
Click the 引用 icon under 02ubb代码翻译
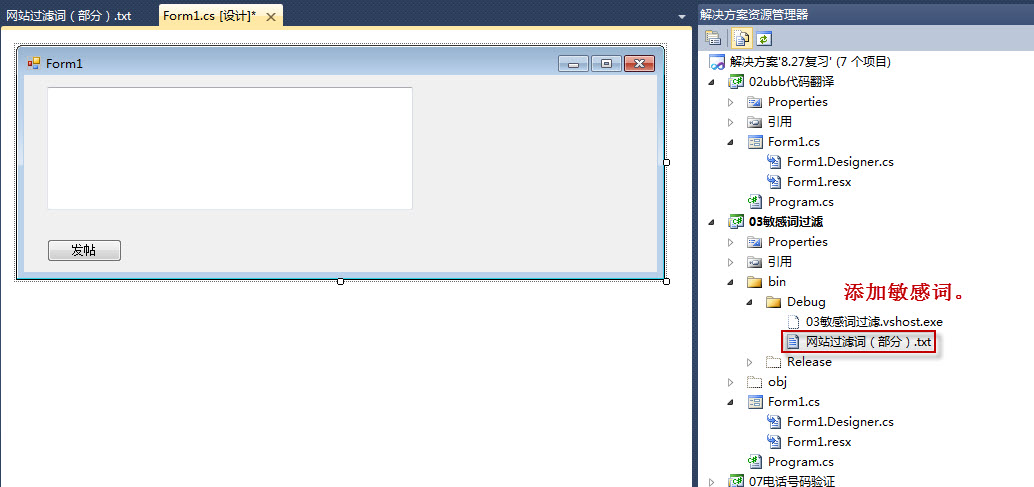pos(754,122)
